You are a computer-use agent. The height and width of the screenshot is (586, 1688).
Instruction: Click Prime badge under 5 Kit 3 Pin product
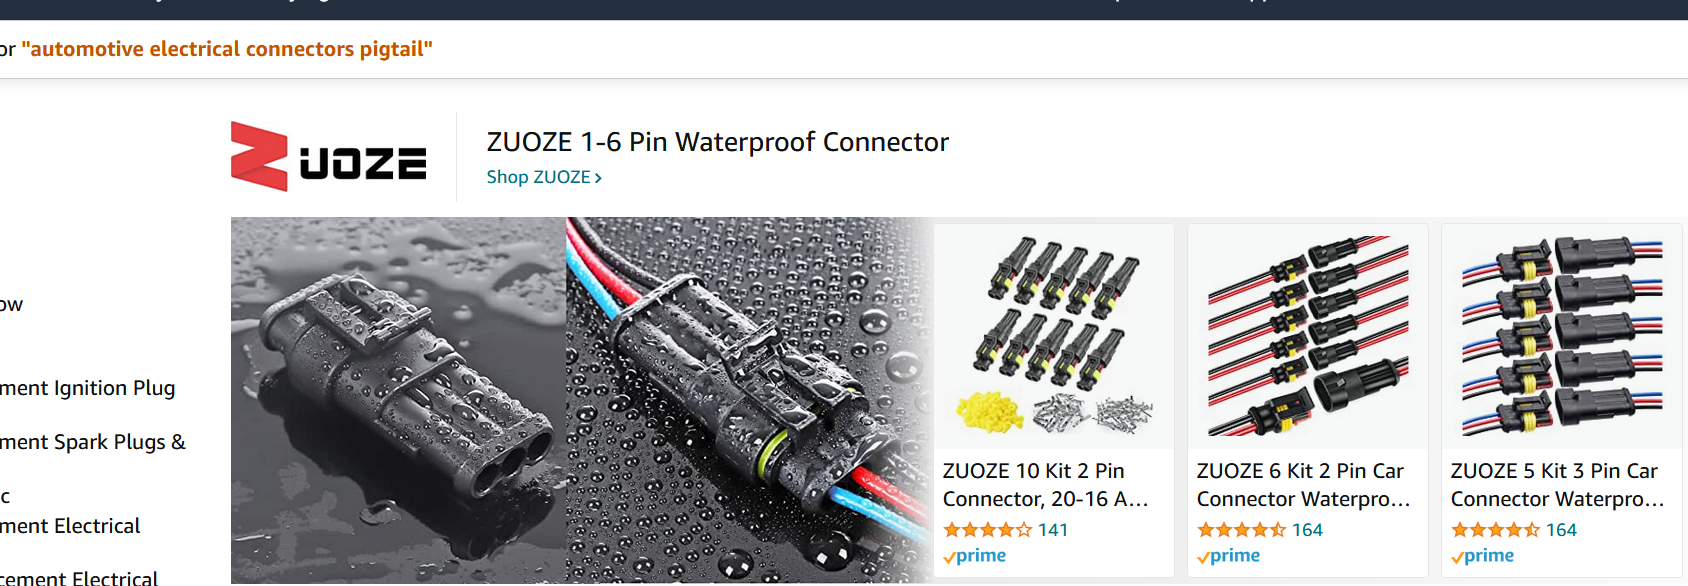pyautogui.click(x=1483, y=556)
